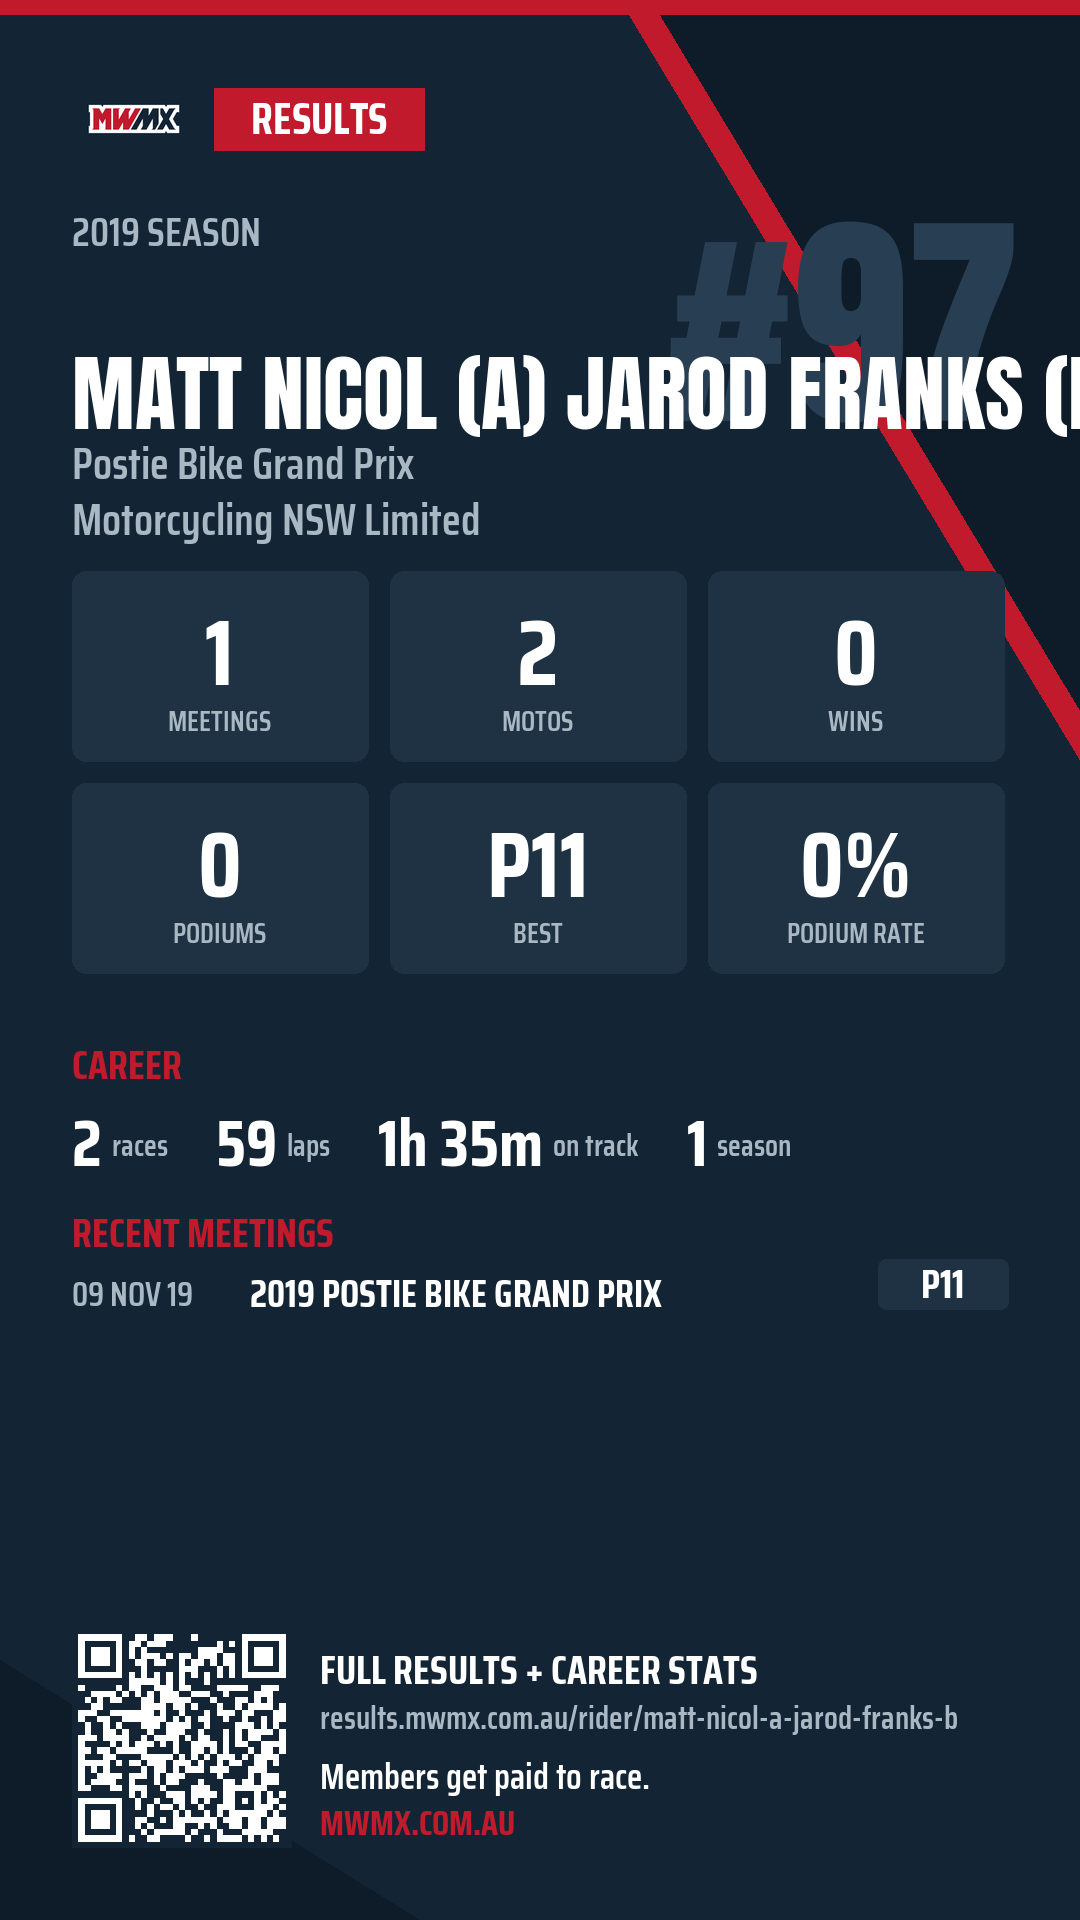This screenshot has width=1080, height=1920.
Task: Click the Career section heading
Action: pyautogui.click(x=127, y=1066)
